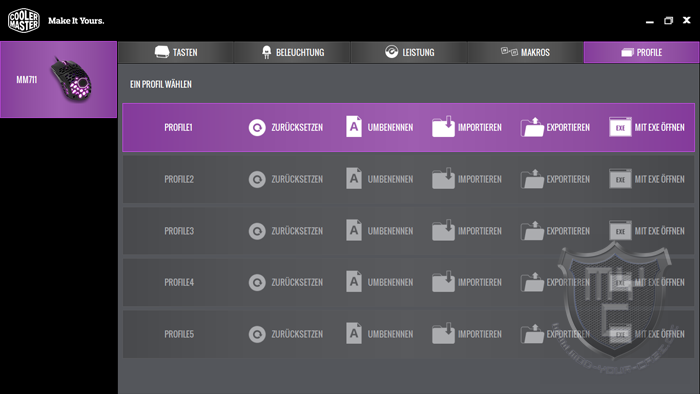Click Umbenennen label for Profile4
This screenshot has height=394, width=700.
(x=390, y=282)
